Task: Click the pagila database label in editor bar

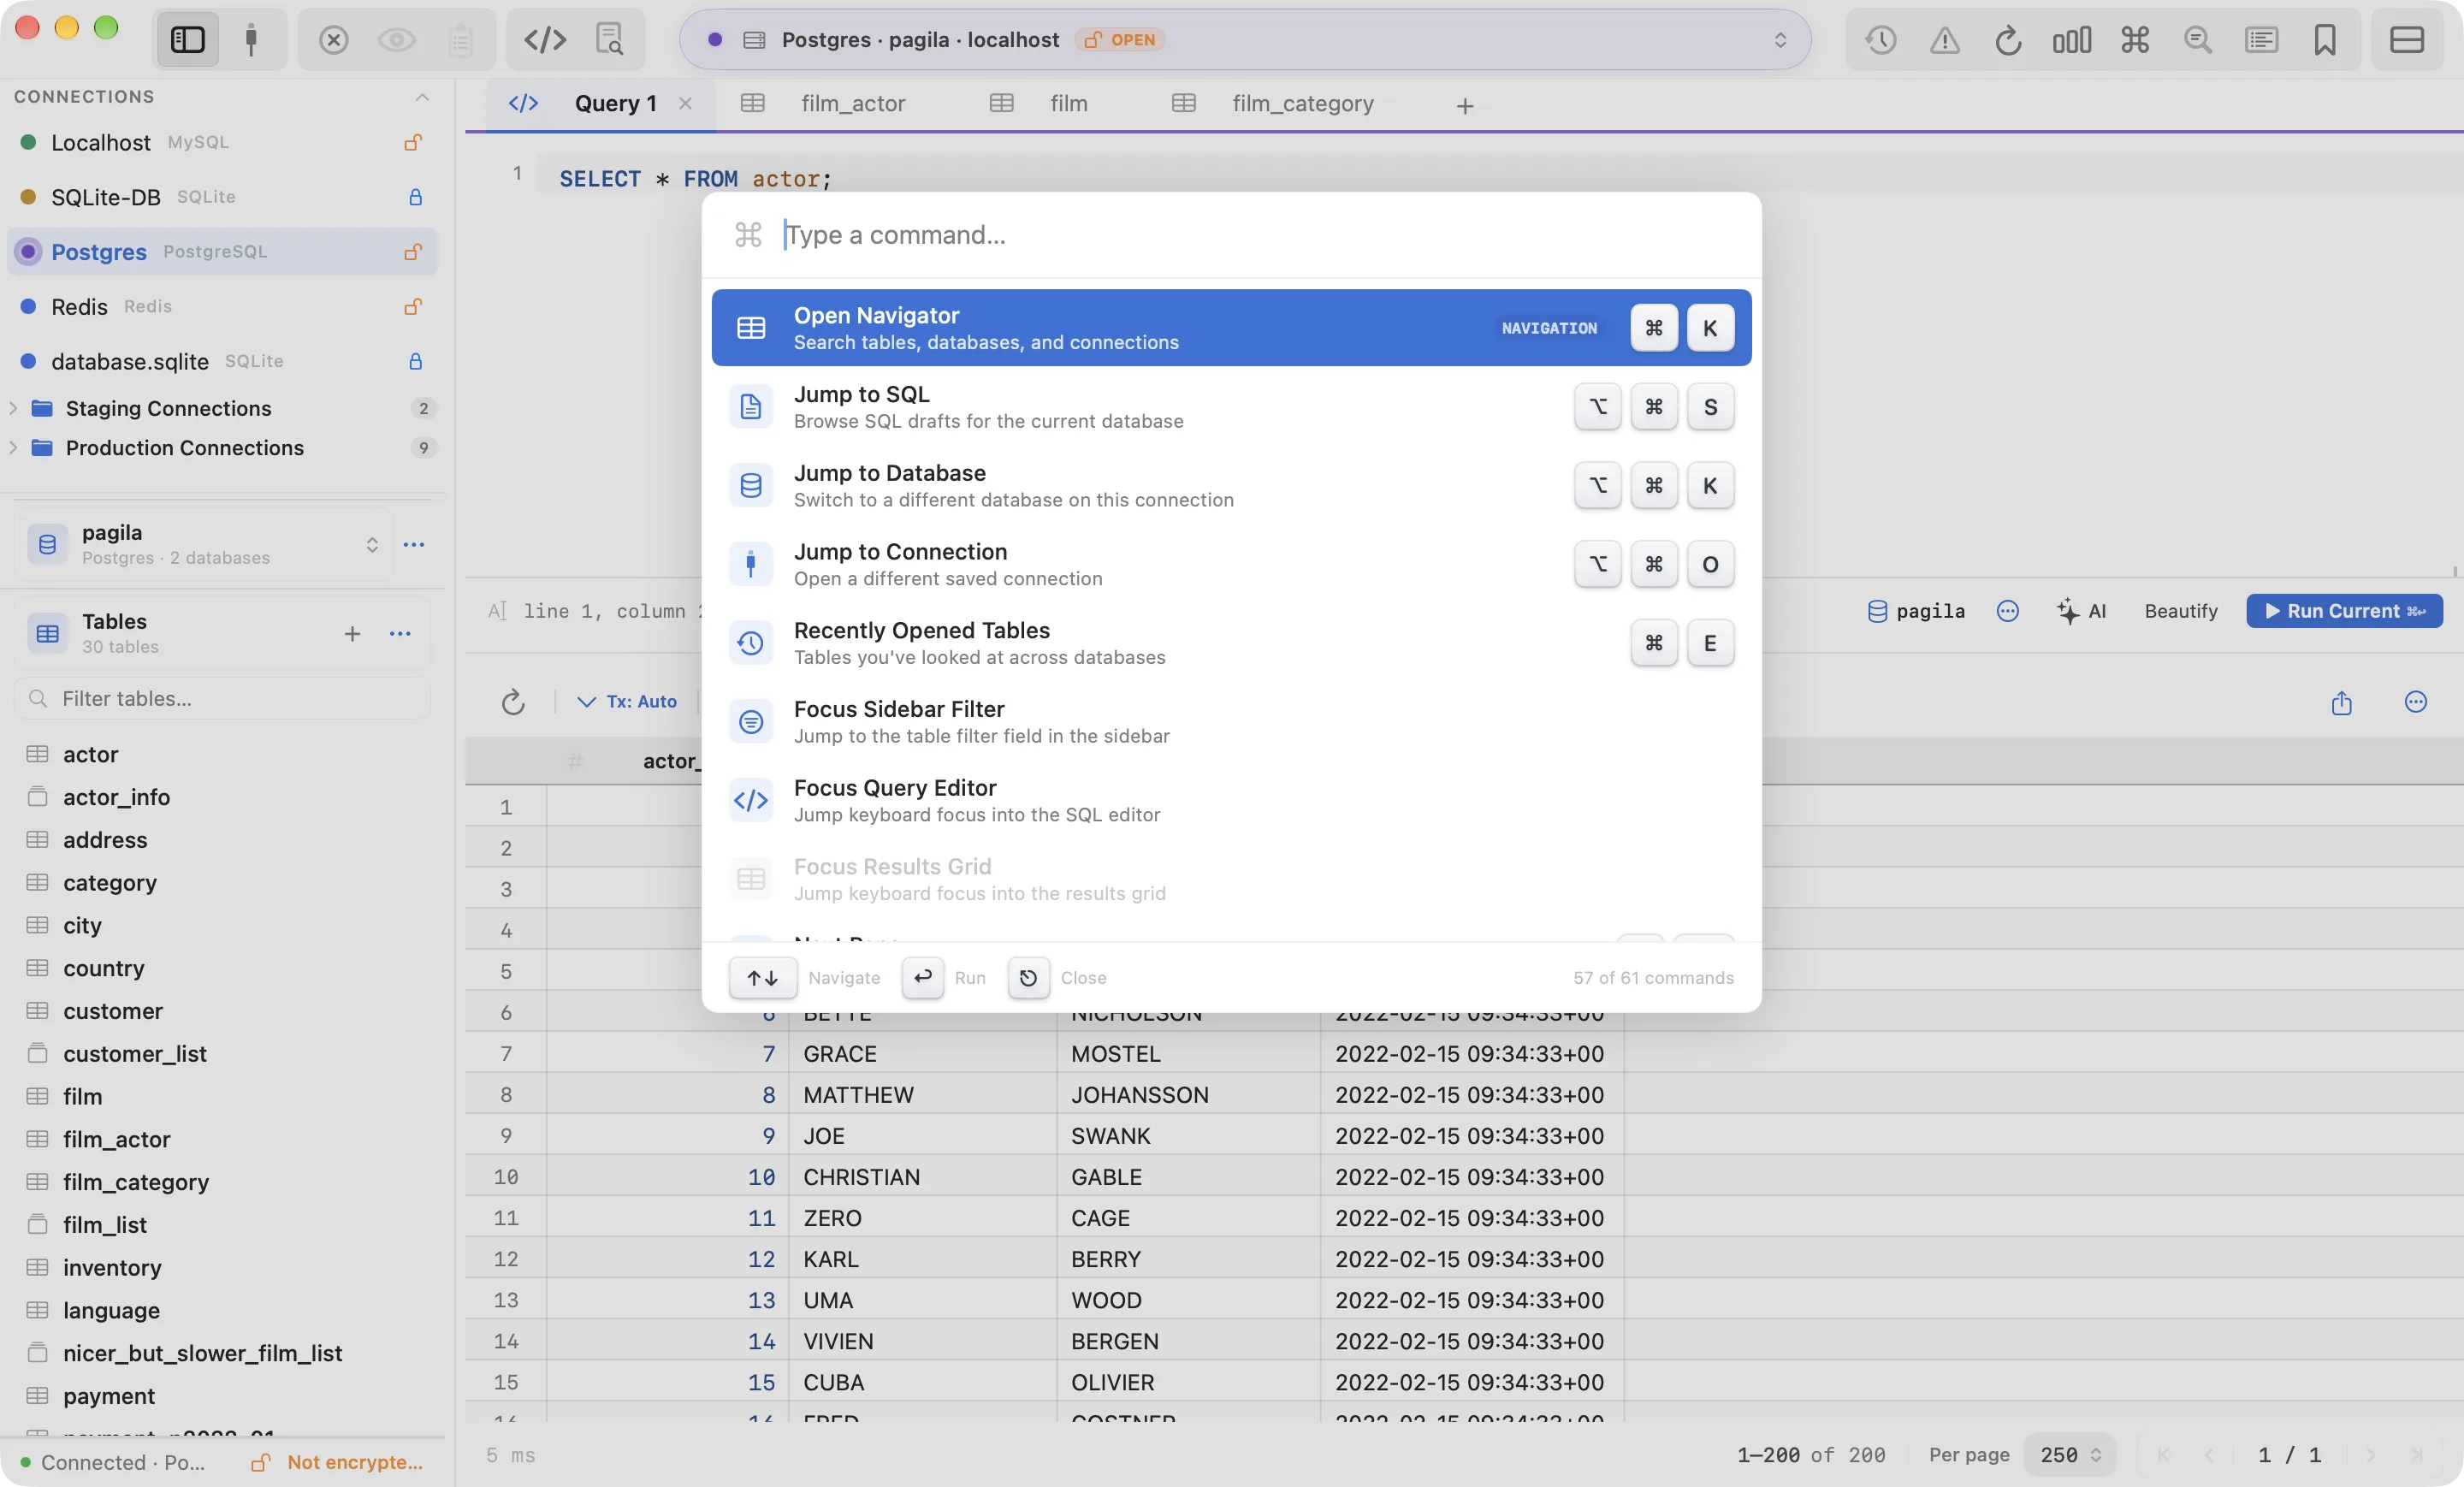Action: [x=1916, y=611]
